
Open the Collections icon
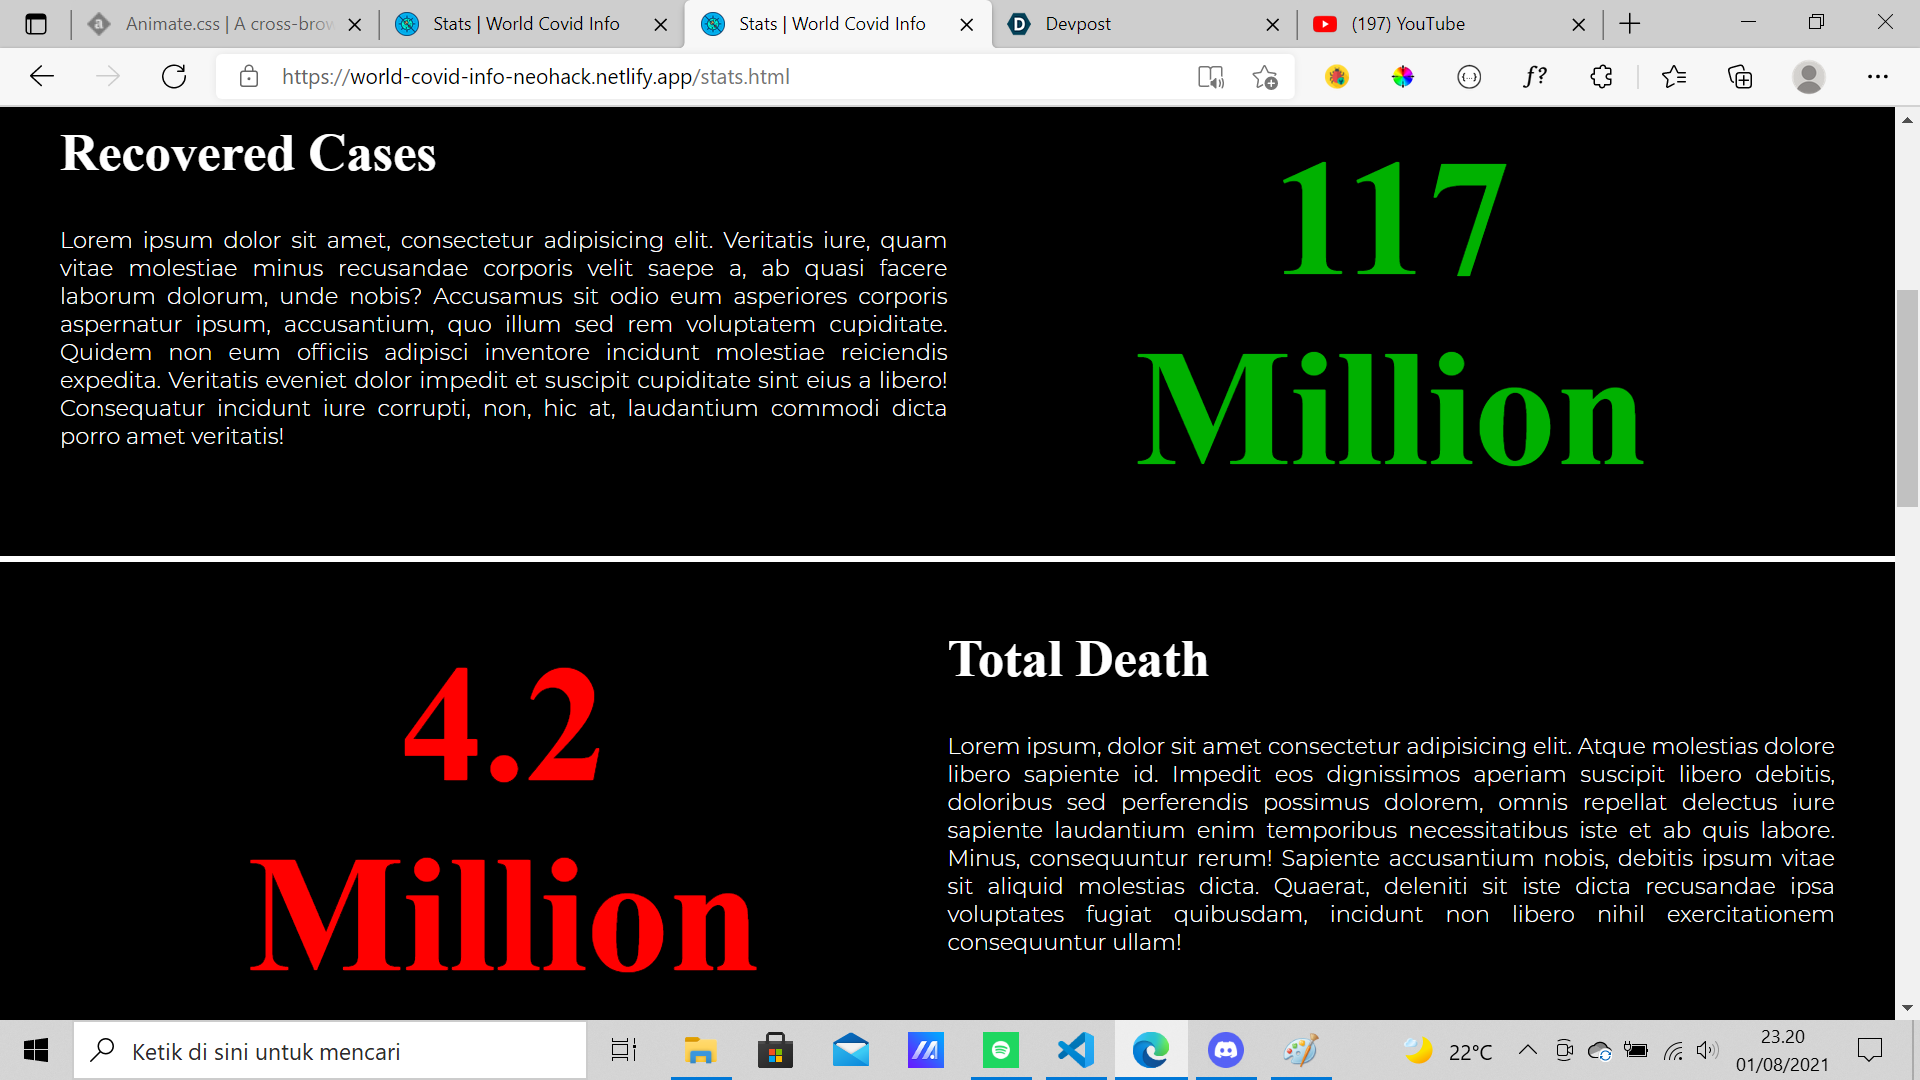point(1740,77)
